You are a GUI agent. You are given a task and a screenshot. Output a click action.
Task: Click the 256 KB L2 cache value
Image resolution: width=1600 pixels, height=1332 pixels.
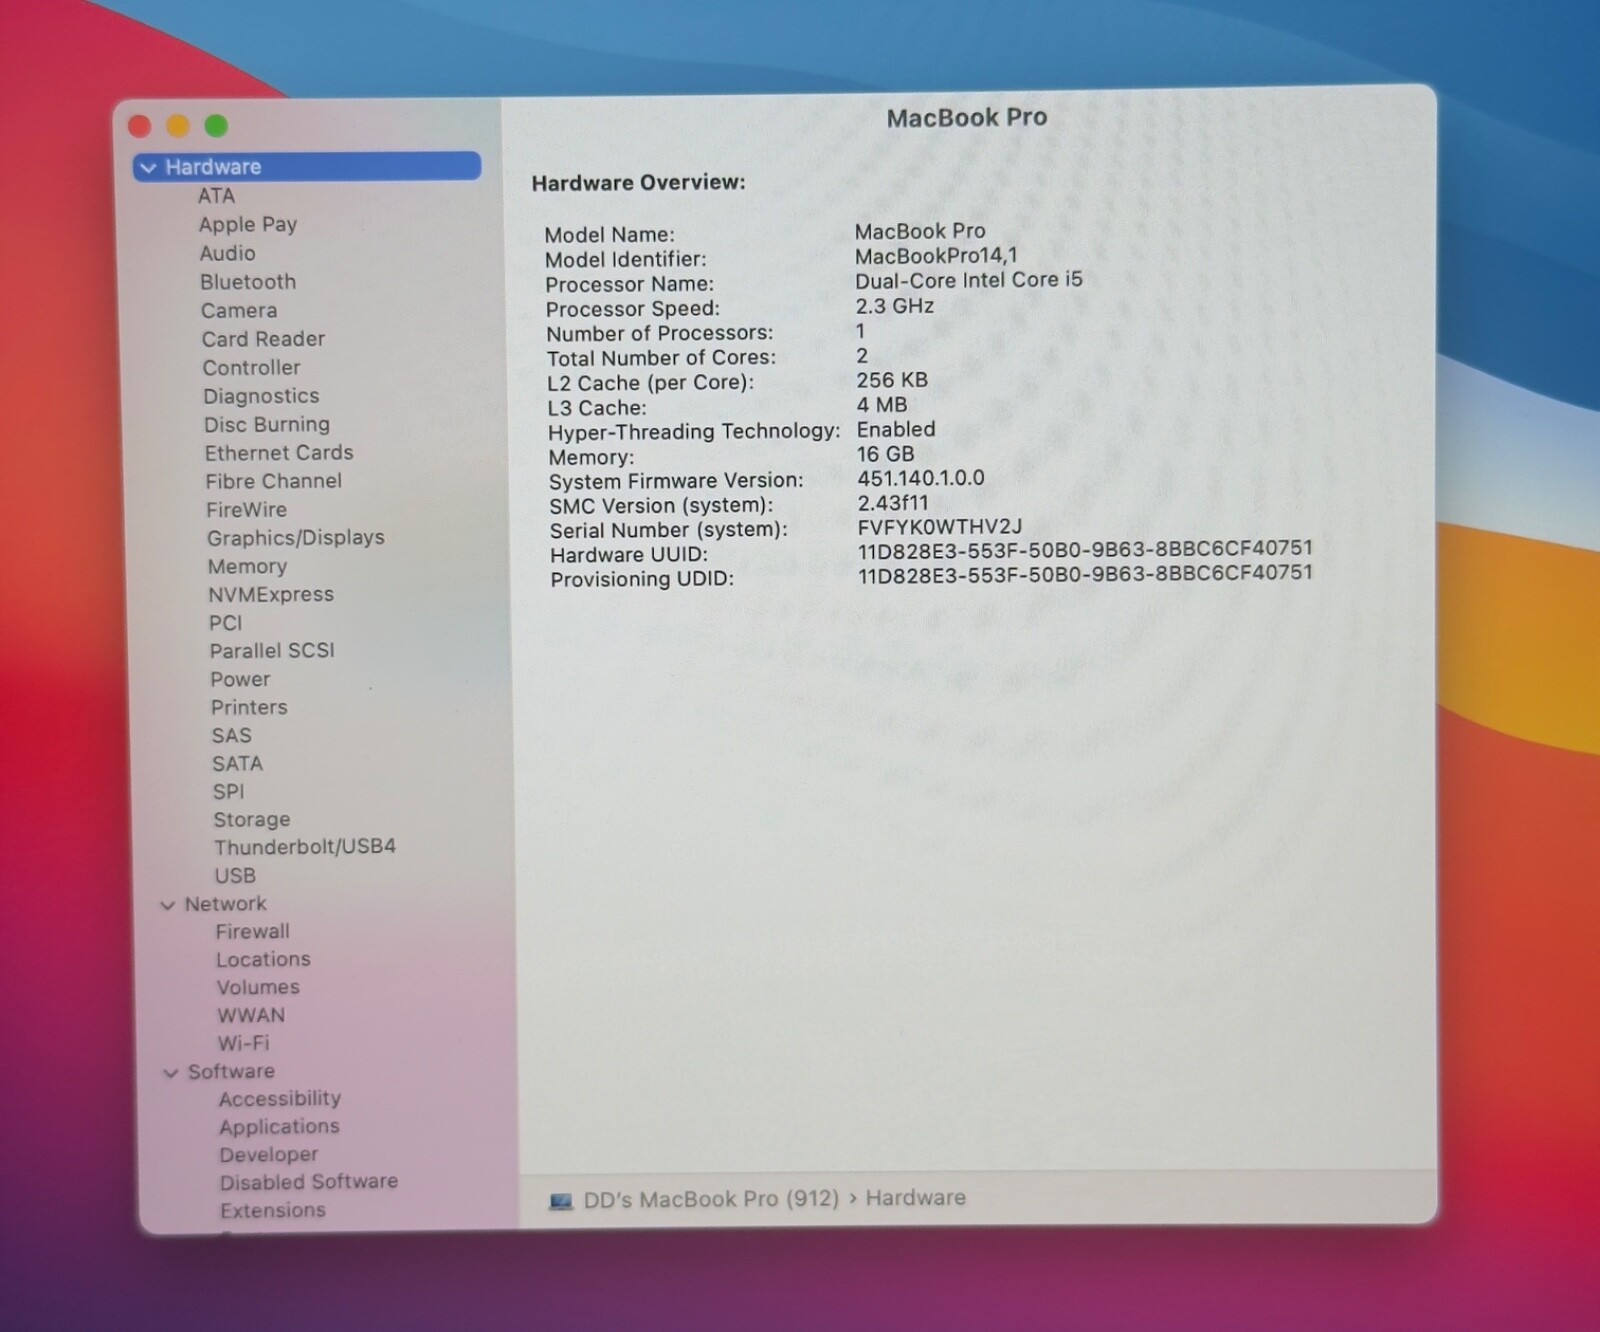892,380
